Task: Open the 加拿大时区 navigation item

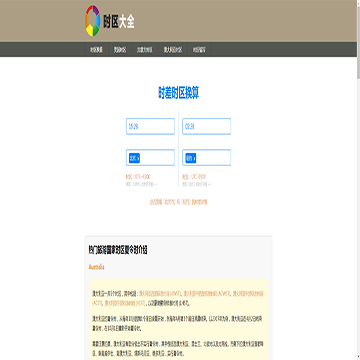Action: [144, 50]
